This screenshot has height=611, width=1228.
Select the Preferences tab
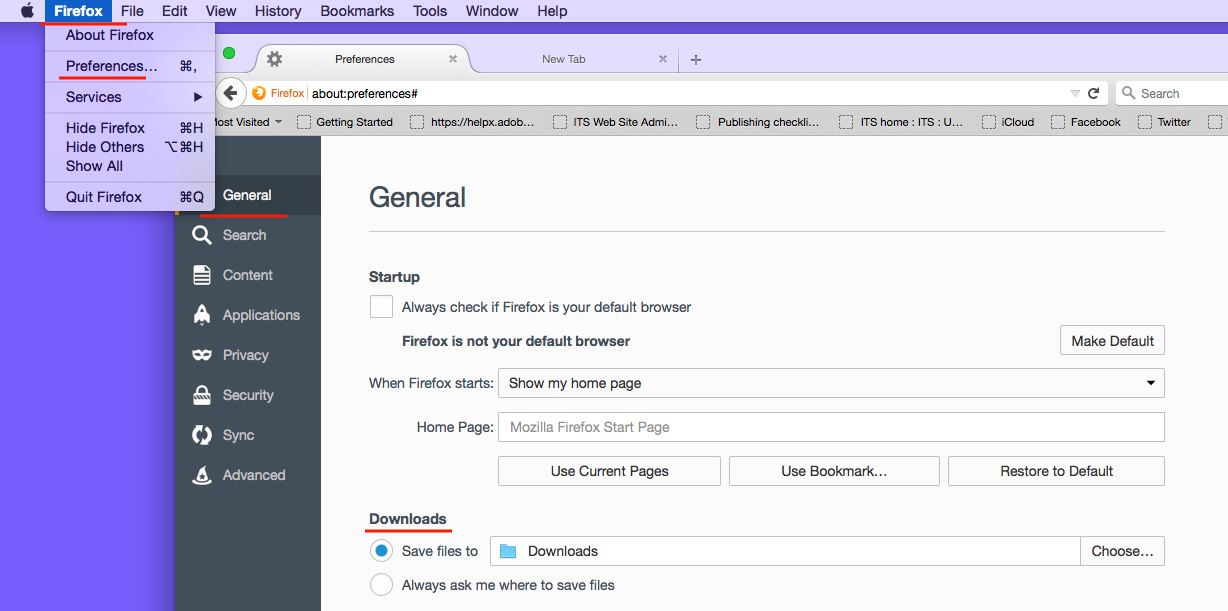364,59
